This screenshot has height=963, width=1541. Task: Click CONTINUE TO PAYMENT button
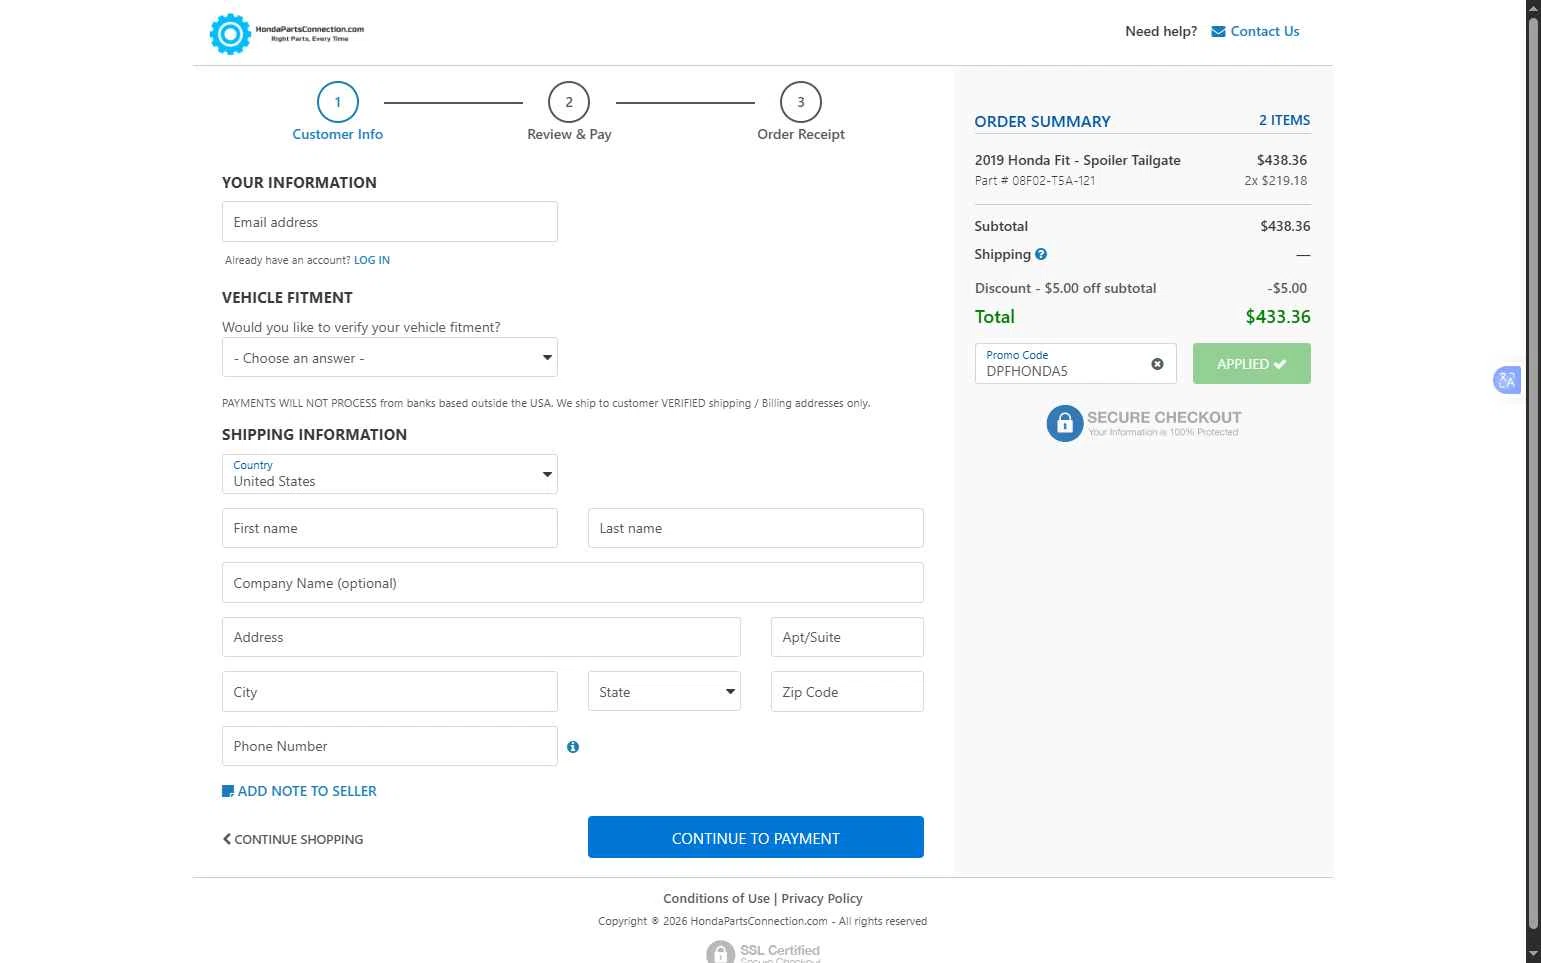[x=756, y=837]
